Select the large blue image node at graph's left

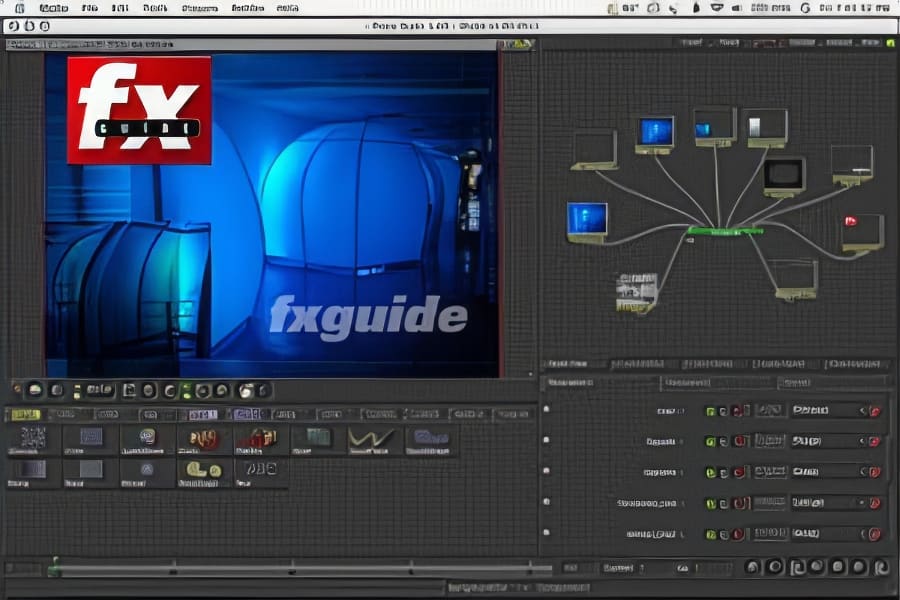(x=587, y=222)
